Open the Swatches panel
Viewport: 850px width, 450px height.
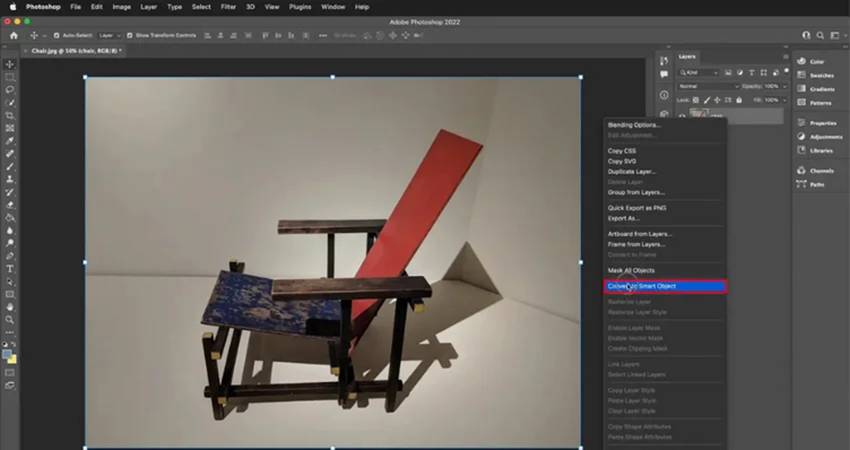click(815, 75)
